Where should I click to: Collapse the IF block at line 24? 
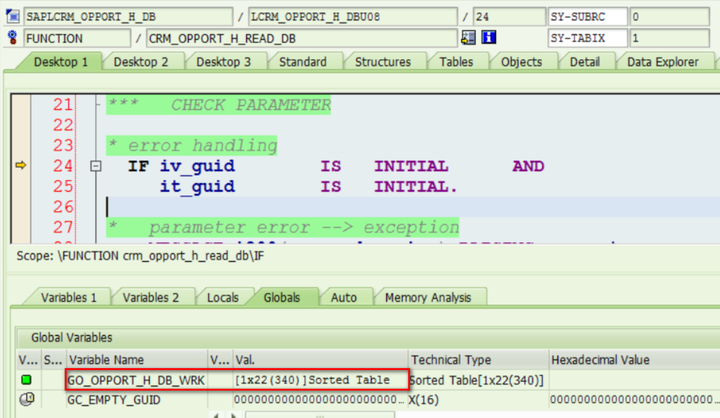tap(96, 166)
